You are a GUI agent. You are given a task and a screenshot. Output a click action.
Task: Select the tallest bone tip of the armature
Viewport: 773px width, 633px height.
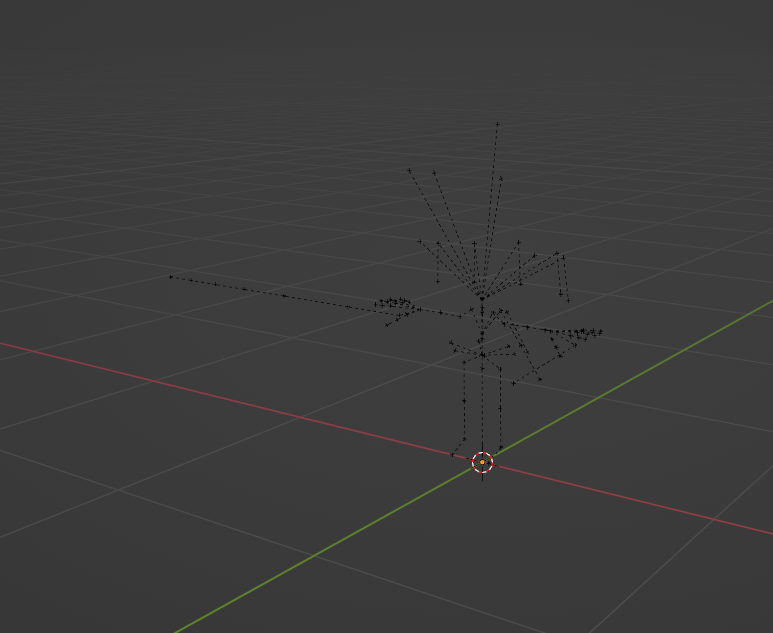pyautogui.click(x=497, y=124)
